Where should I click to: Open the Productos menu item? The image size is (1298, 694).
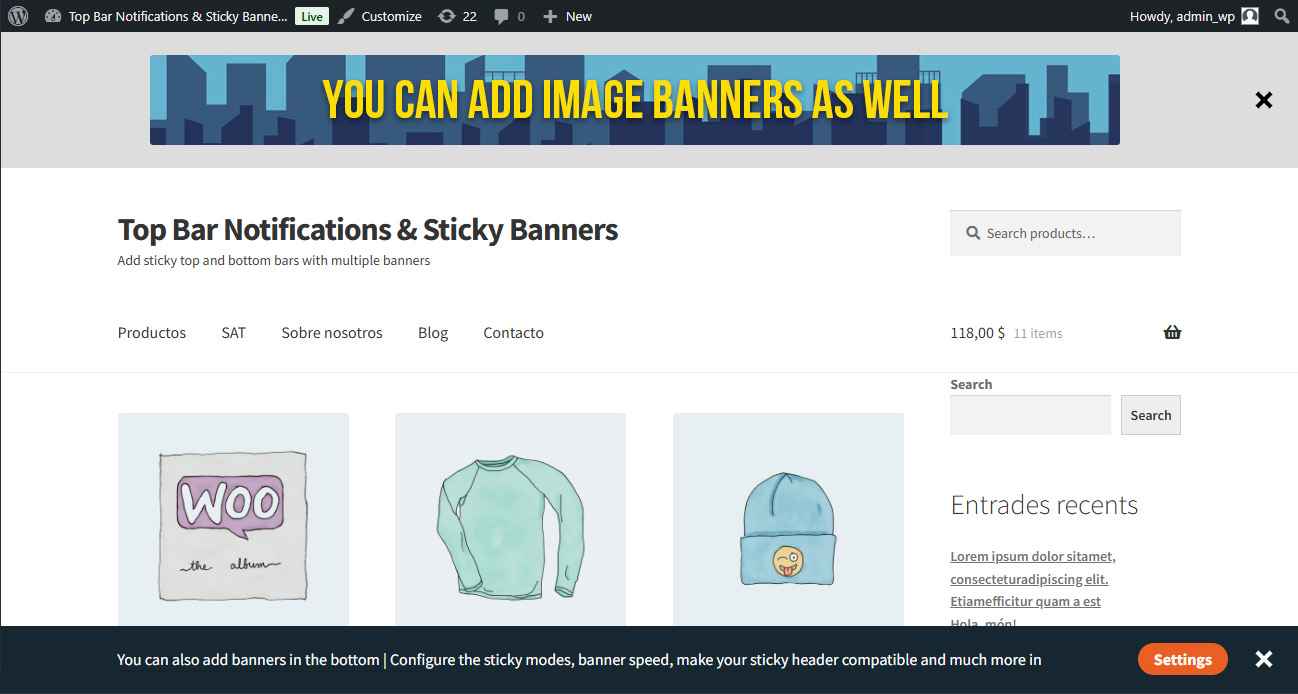(x=152, y=333)
